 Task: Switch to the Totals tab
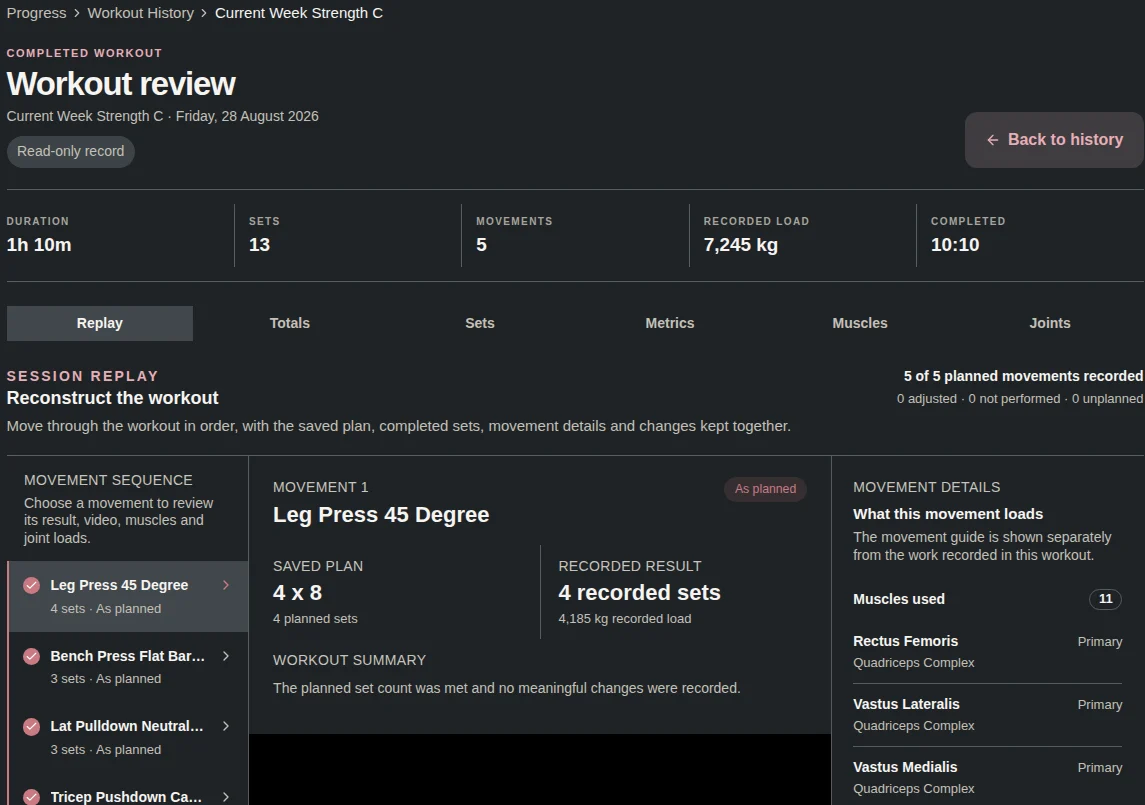coord(290,323)
